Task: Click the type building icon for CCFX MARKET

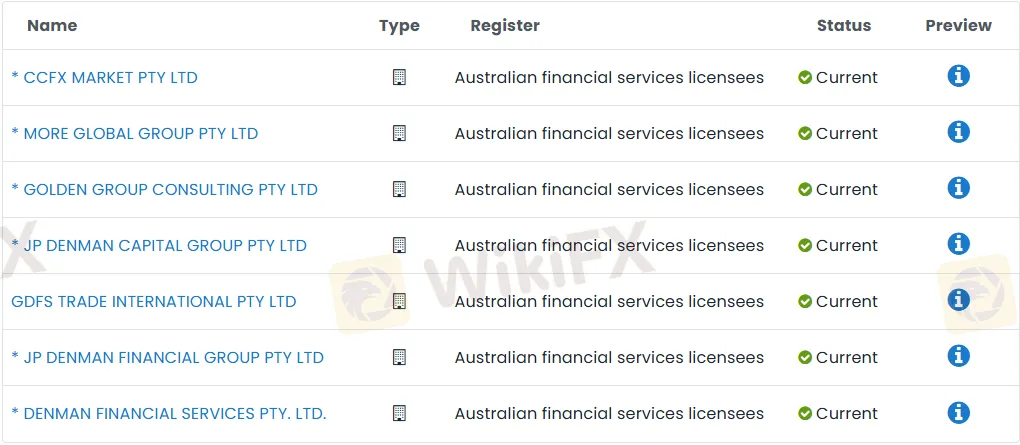Action: pos(399,77)
